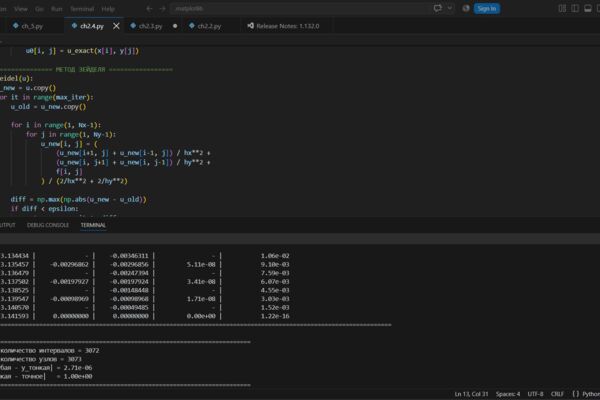The width and height of the screenshot is (600, 400).
Task: Click the terminal value 1.00e+00
Action: tap(78, 376)
